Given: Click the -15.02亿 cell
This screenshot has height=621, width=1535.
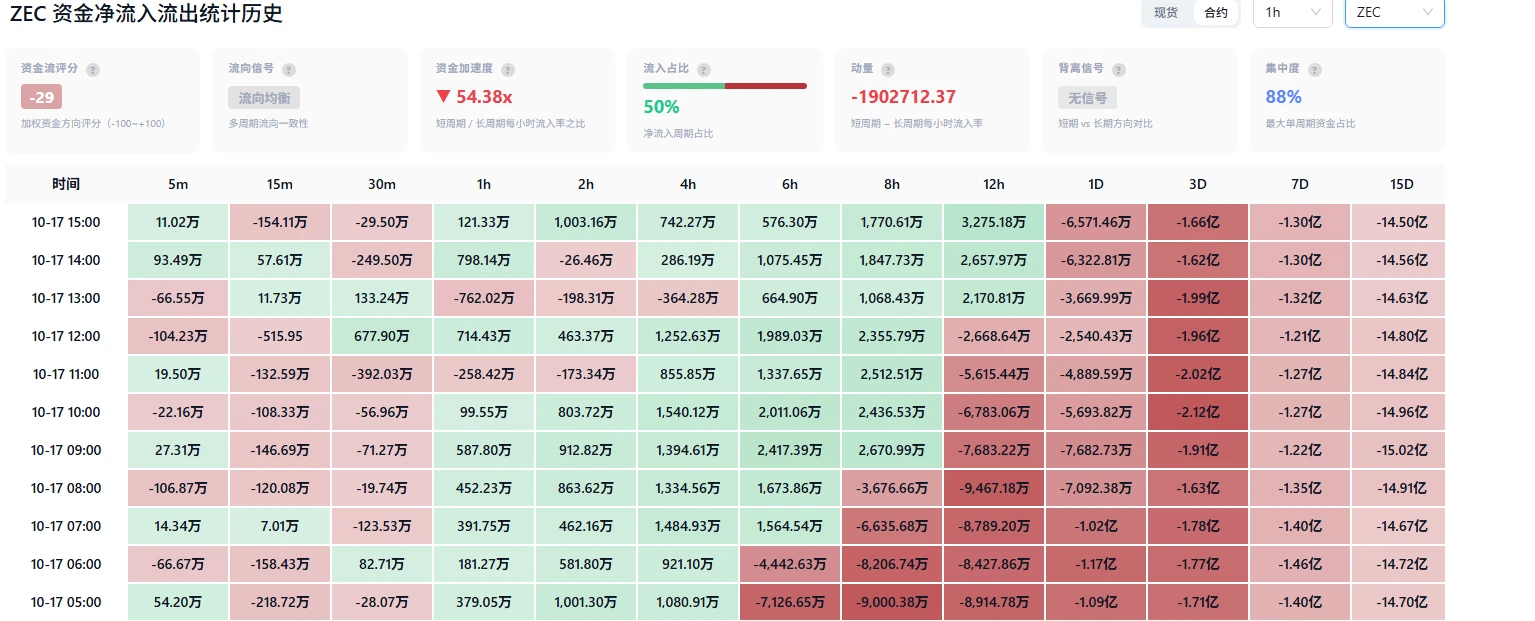Looking at the screenshot, I should click(1402, 450).
